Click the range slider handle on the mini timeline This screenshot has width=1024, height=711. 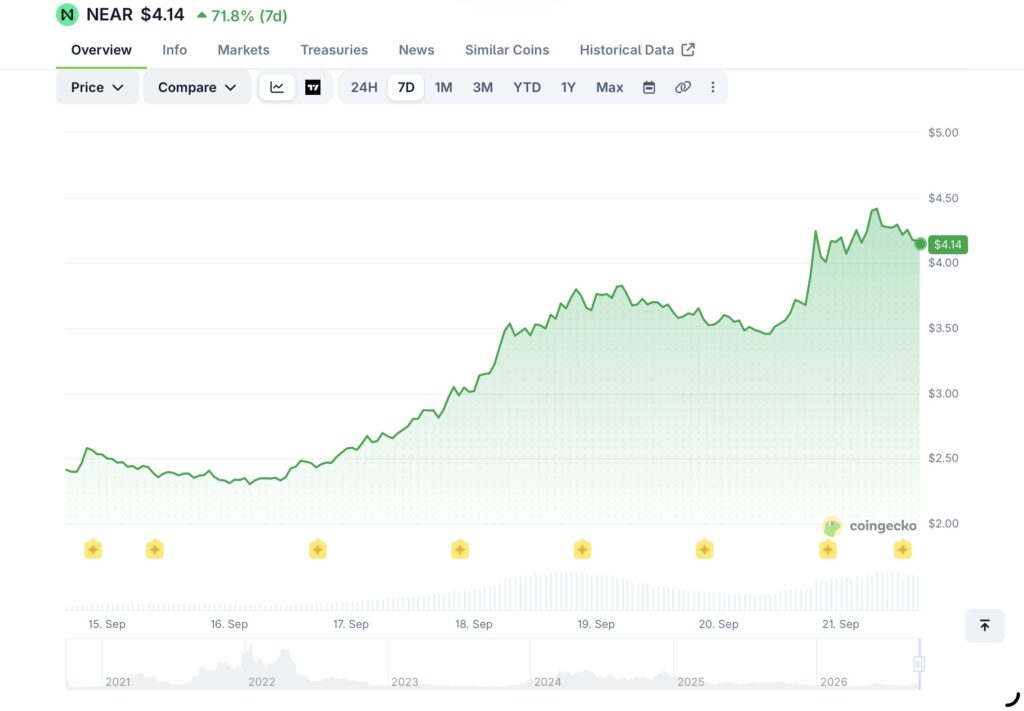tap(919, 664)
